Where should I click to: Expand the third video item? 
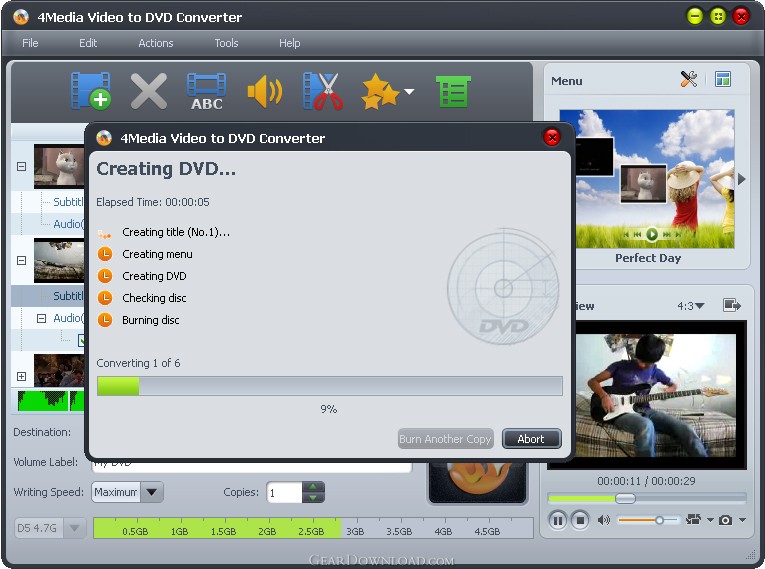coord(21,376)
